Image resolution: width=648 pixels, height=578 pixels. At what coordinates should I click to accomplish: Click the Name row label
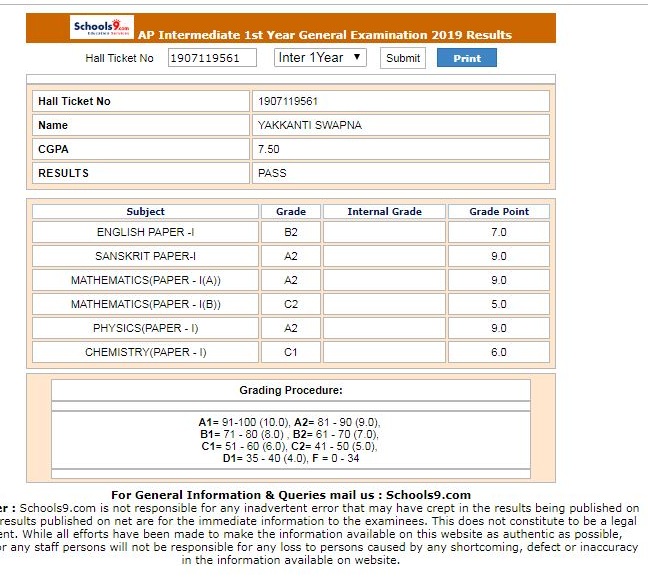click(x=53, y=125)
